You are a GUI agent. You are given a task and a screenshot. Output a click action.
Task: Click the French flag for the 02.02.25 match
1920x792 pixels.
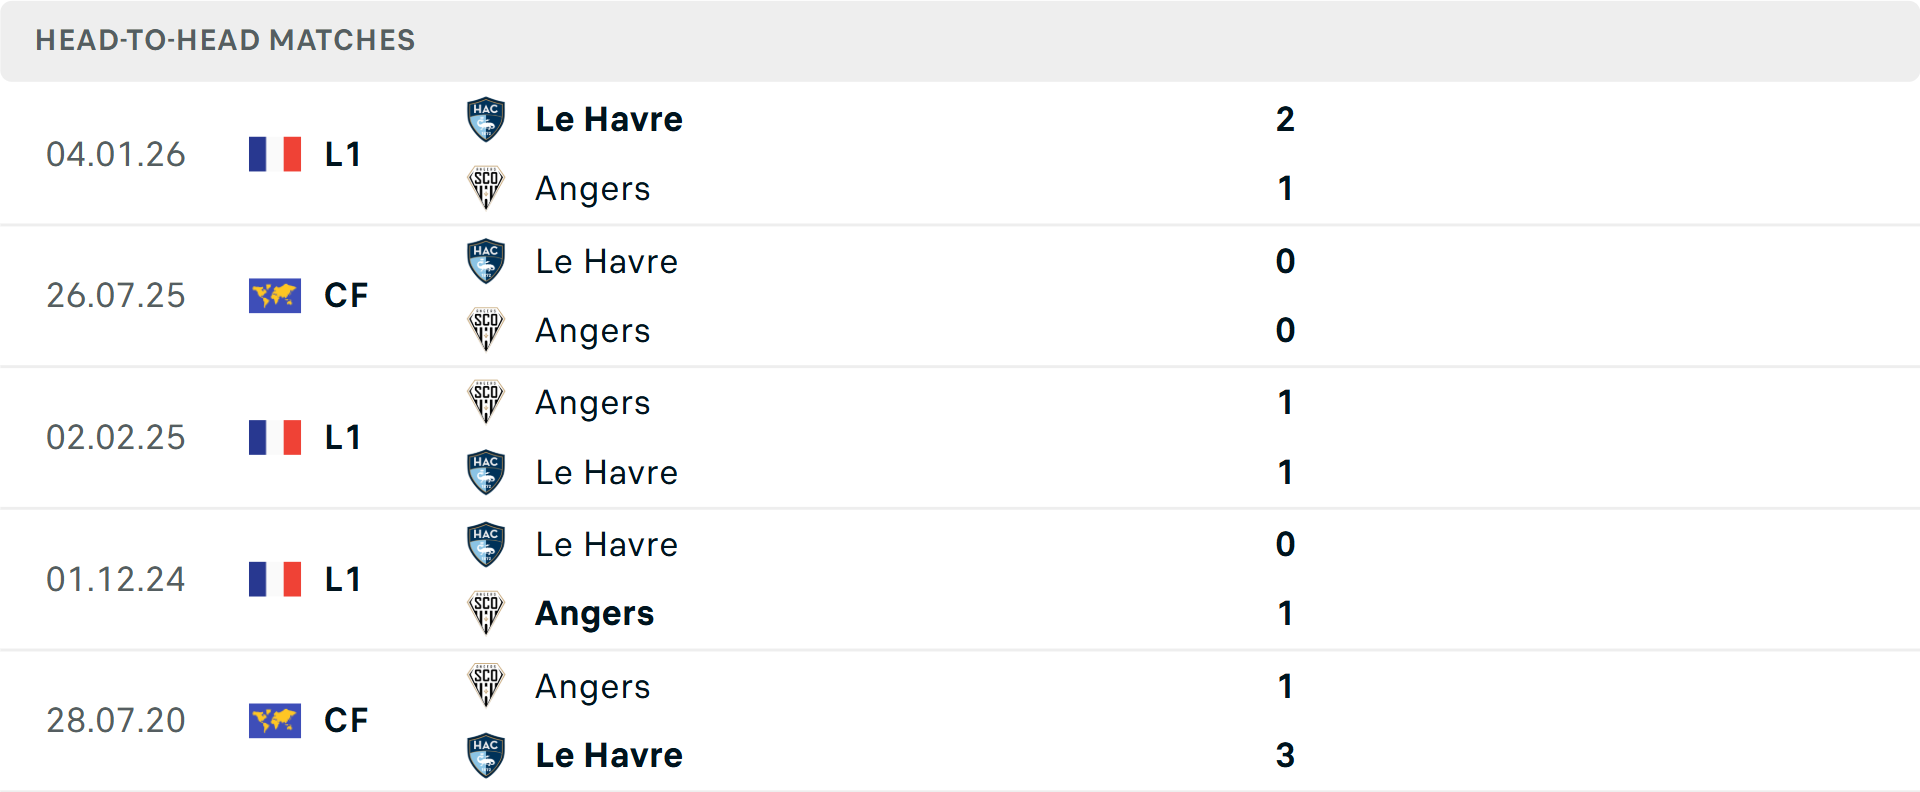pyautogui.click(x=274, y=437)
